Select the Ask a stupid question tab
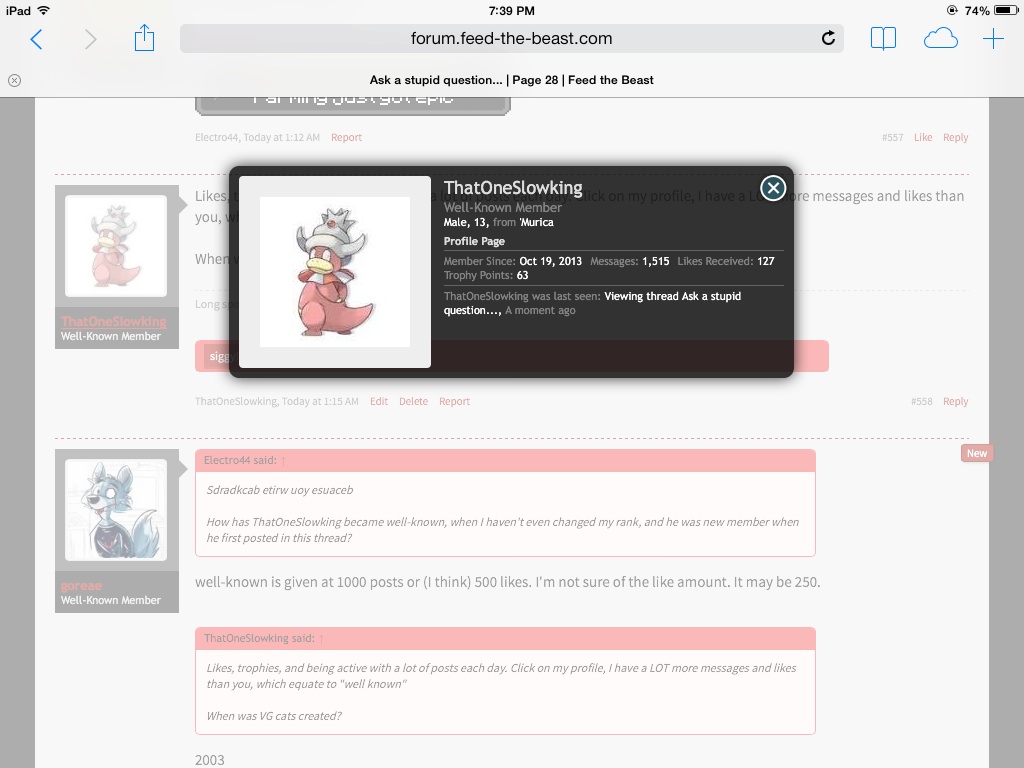The image size is (1024, 768). point(511,80)
